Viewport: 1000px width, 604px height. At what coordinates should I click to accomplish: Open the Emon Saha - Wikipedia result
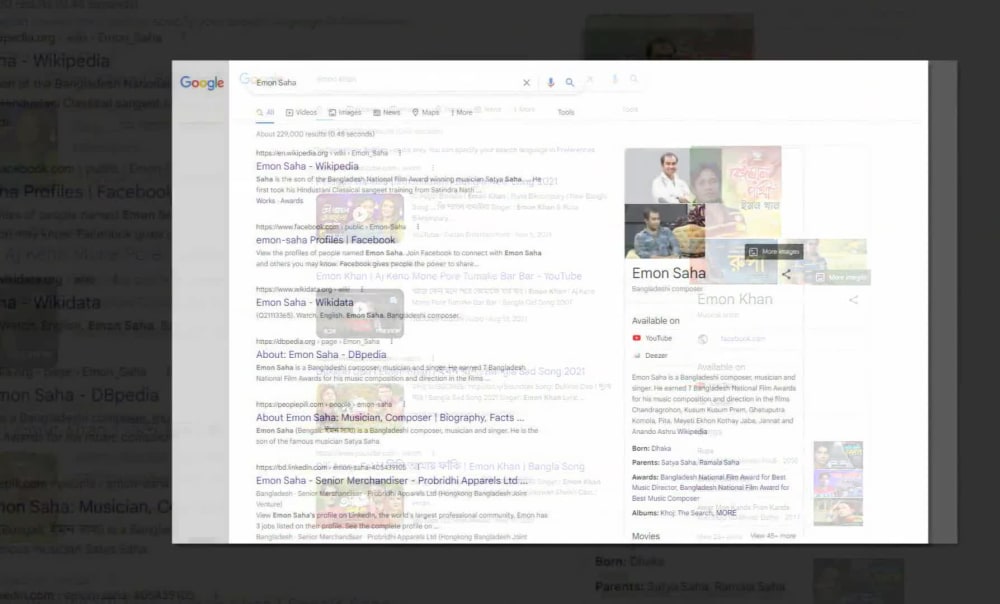307,166
